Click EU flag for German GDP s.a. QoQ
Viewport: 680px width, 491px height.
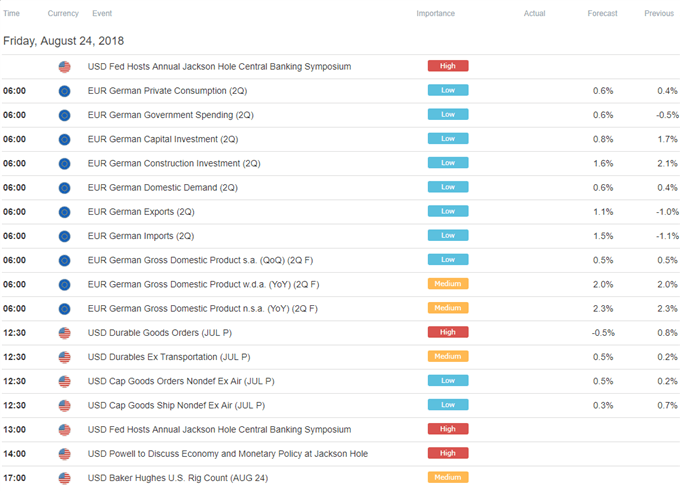point(65,261)
